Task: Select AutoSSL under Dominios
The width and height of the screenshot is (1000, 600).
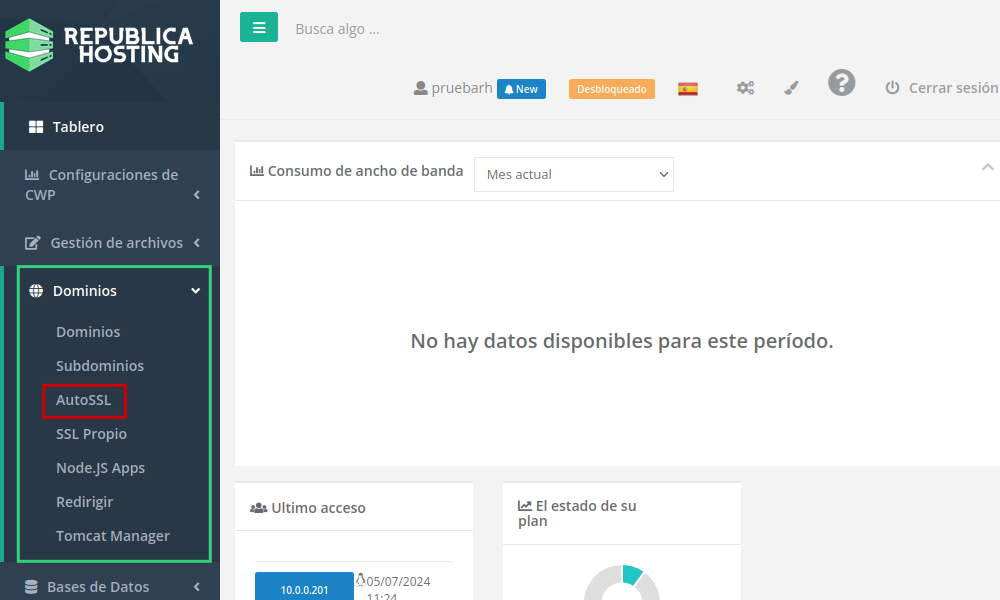Action: tap(84, 400)
